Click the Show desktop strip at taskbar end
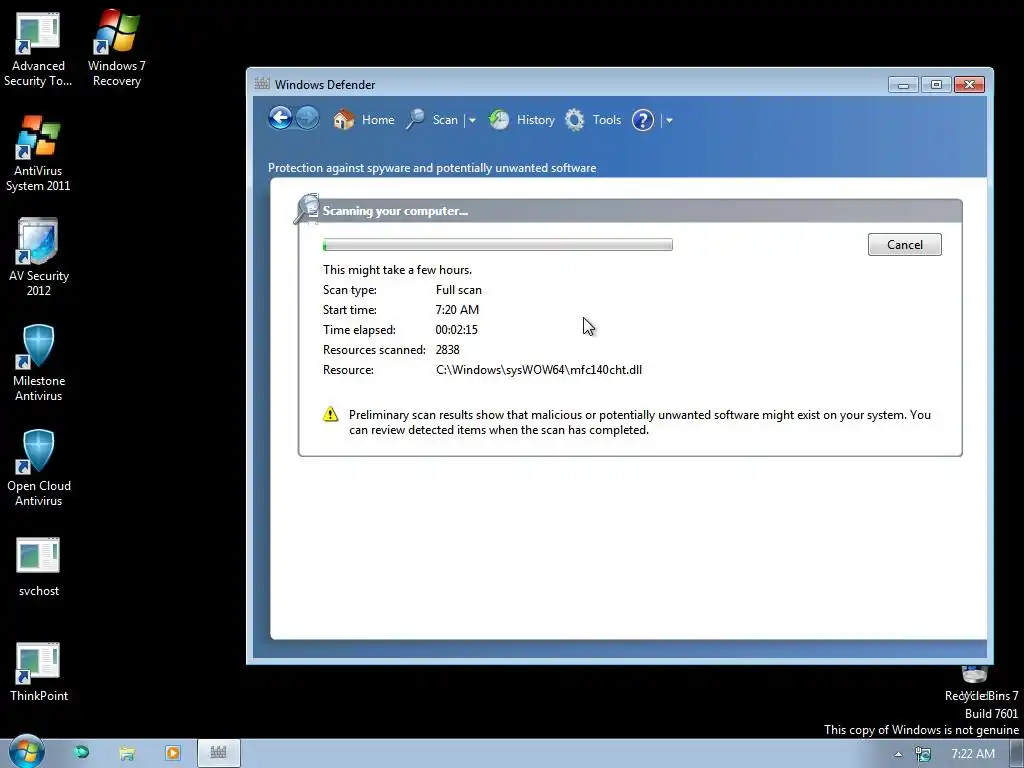 (x=1017, y=754)
